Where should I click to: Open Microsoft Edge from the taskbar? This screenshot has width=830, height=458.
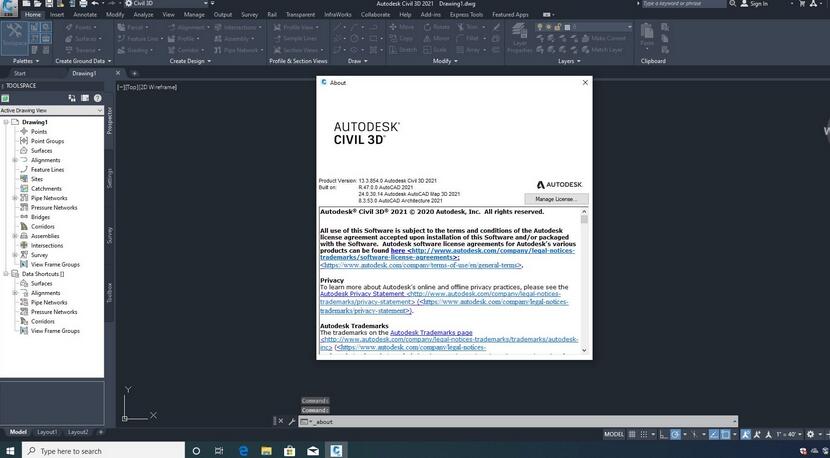[243, 451]
